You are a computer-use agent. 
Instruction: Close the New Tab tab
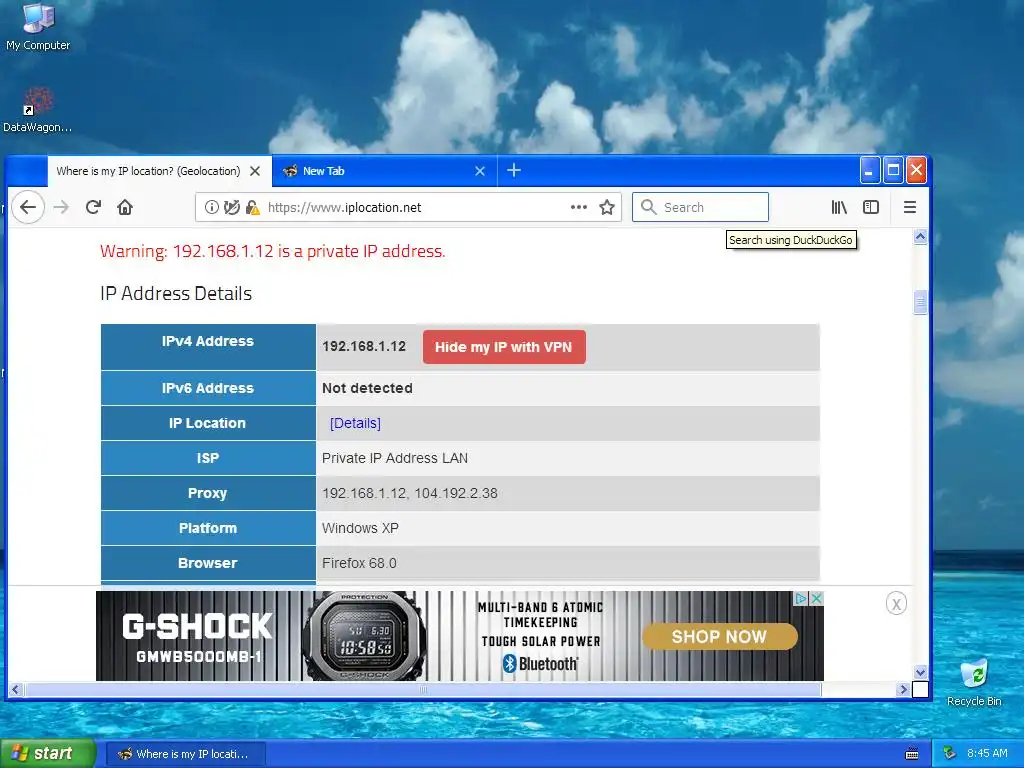click(480, 171)
